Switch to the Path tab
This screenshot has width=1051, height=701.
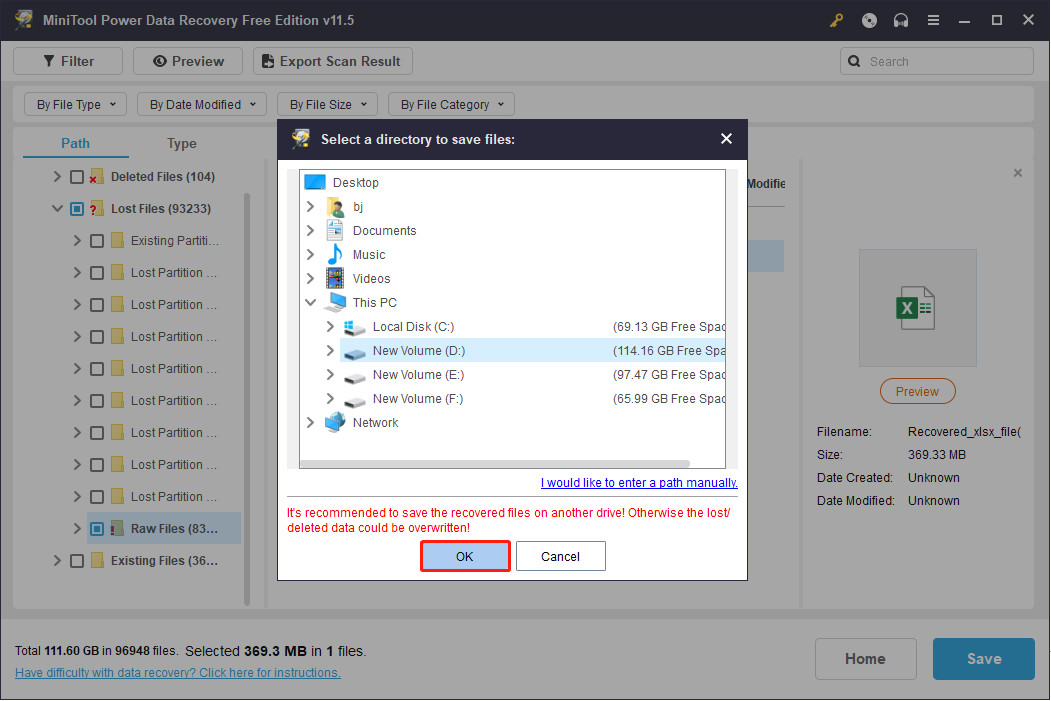coord(75,143)
